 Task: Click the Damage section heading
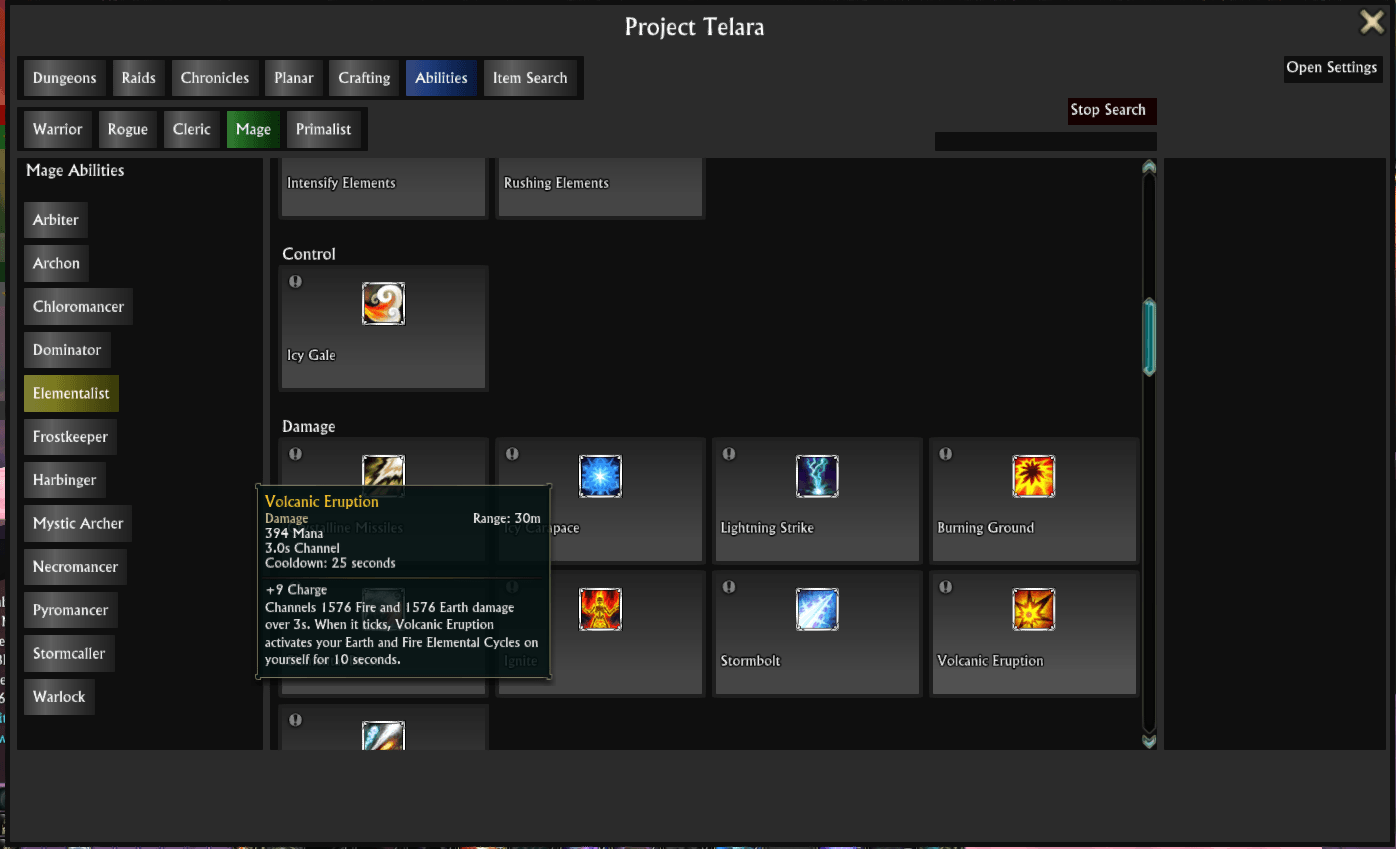click(x=309, y=427)
